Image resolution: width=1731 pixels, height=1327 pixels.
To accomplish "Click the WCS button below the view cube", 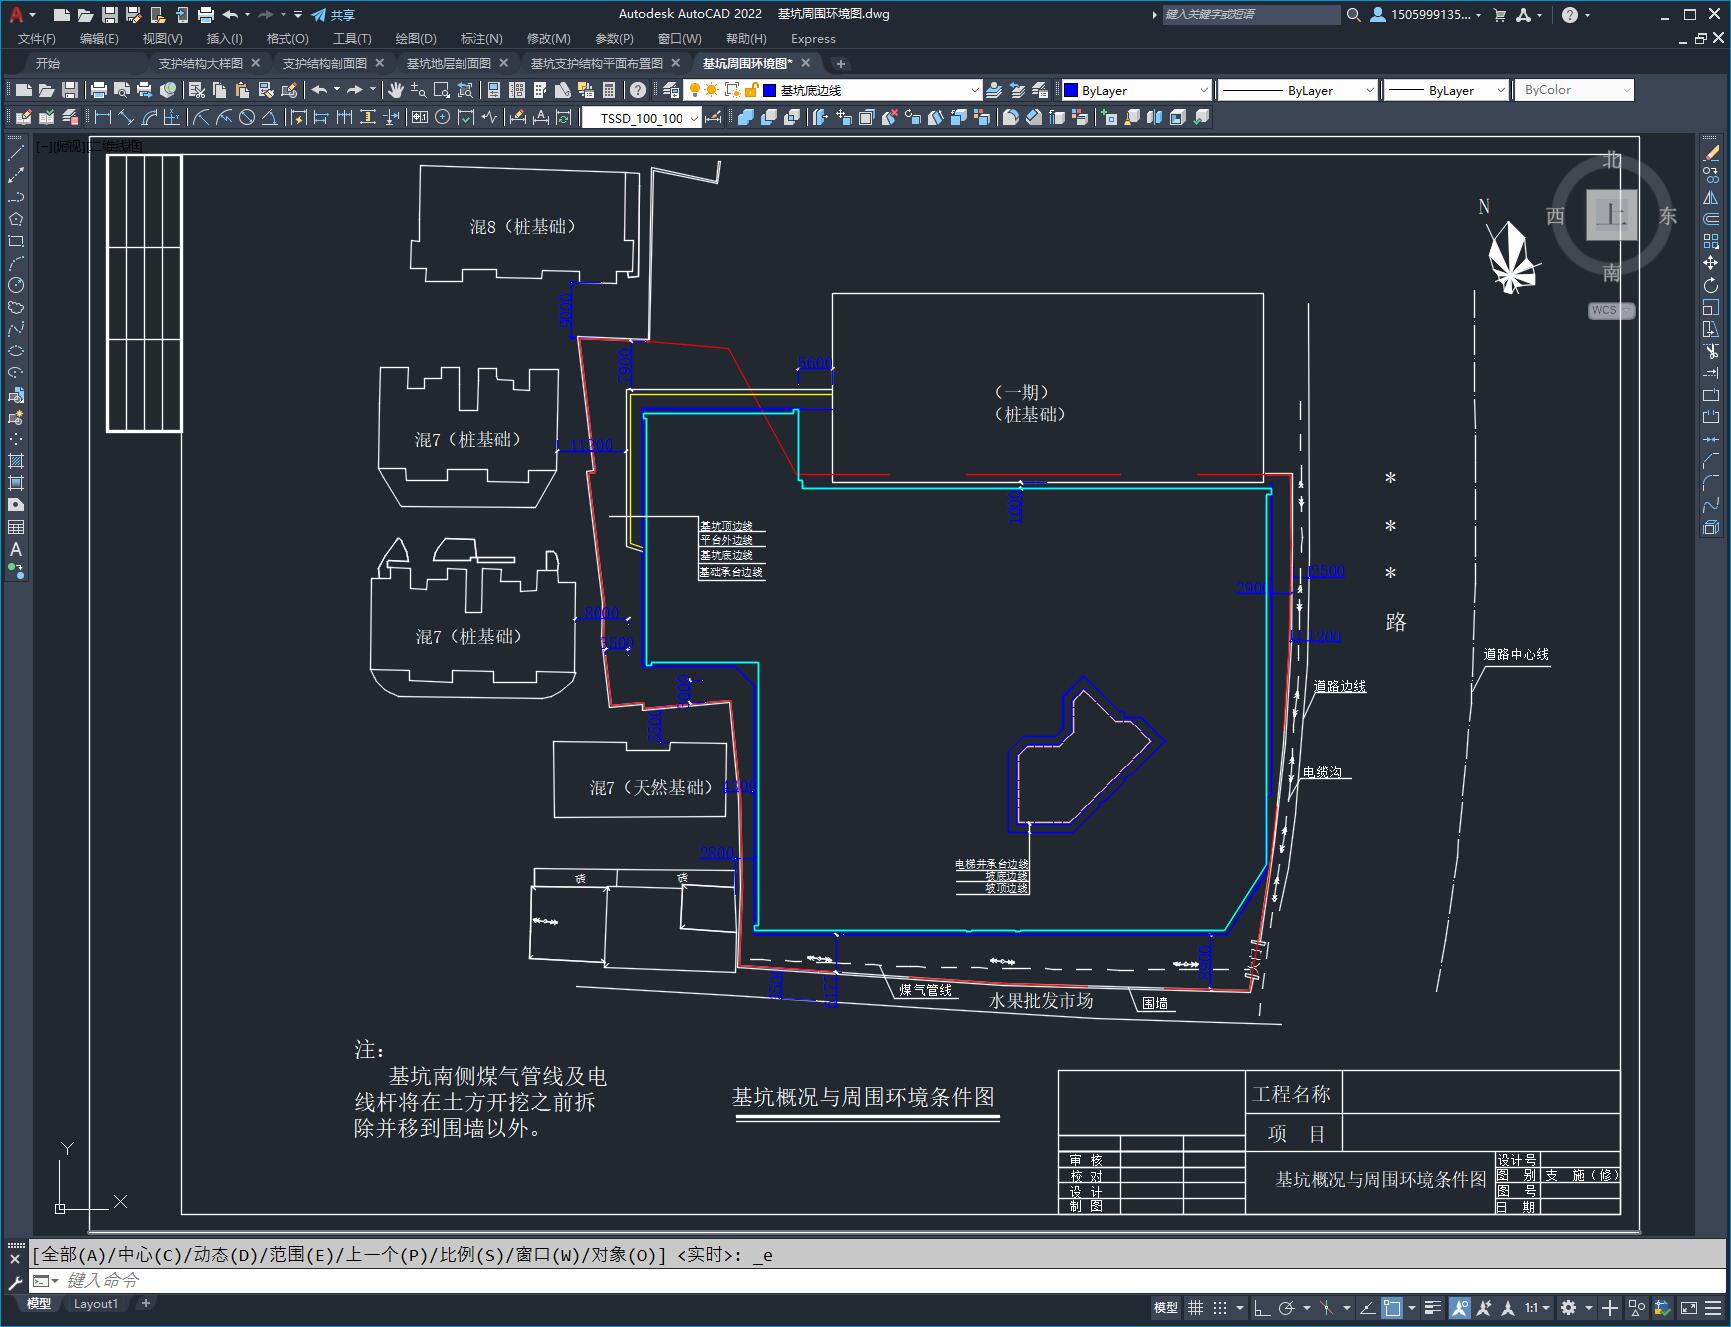I will pos(1610,310).
